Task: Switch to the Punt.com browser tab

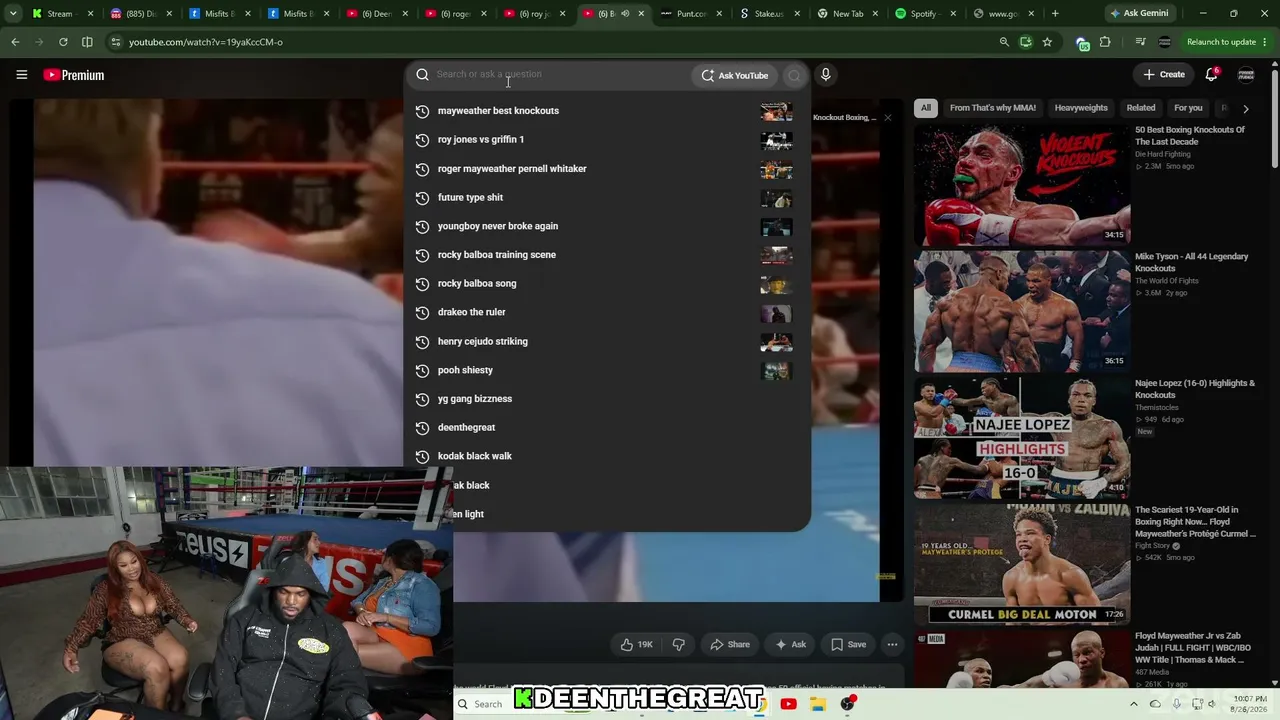Action: point(691,14)
